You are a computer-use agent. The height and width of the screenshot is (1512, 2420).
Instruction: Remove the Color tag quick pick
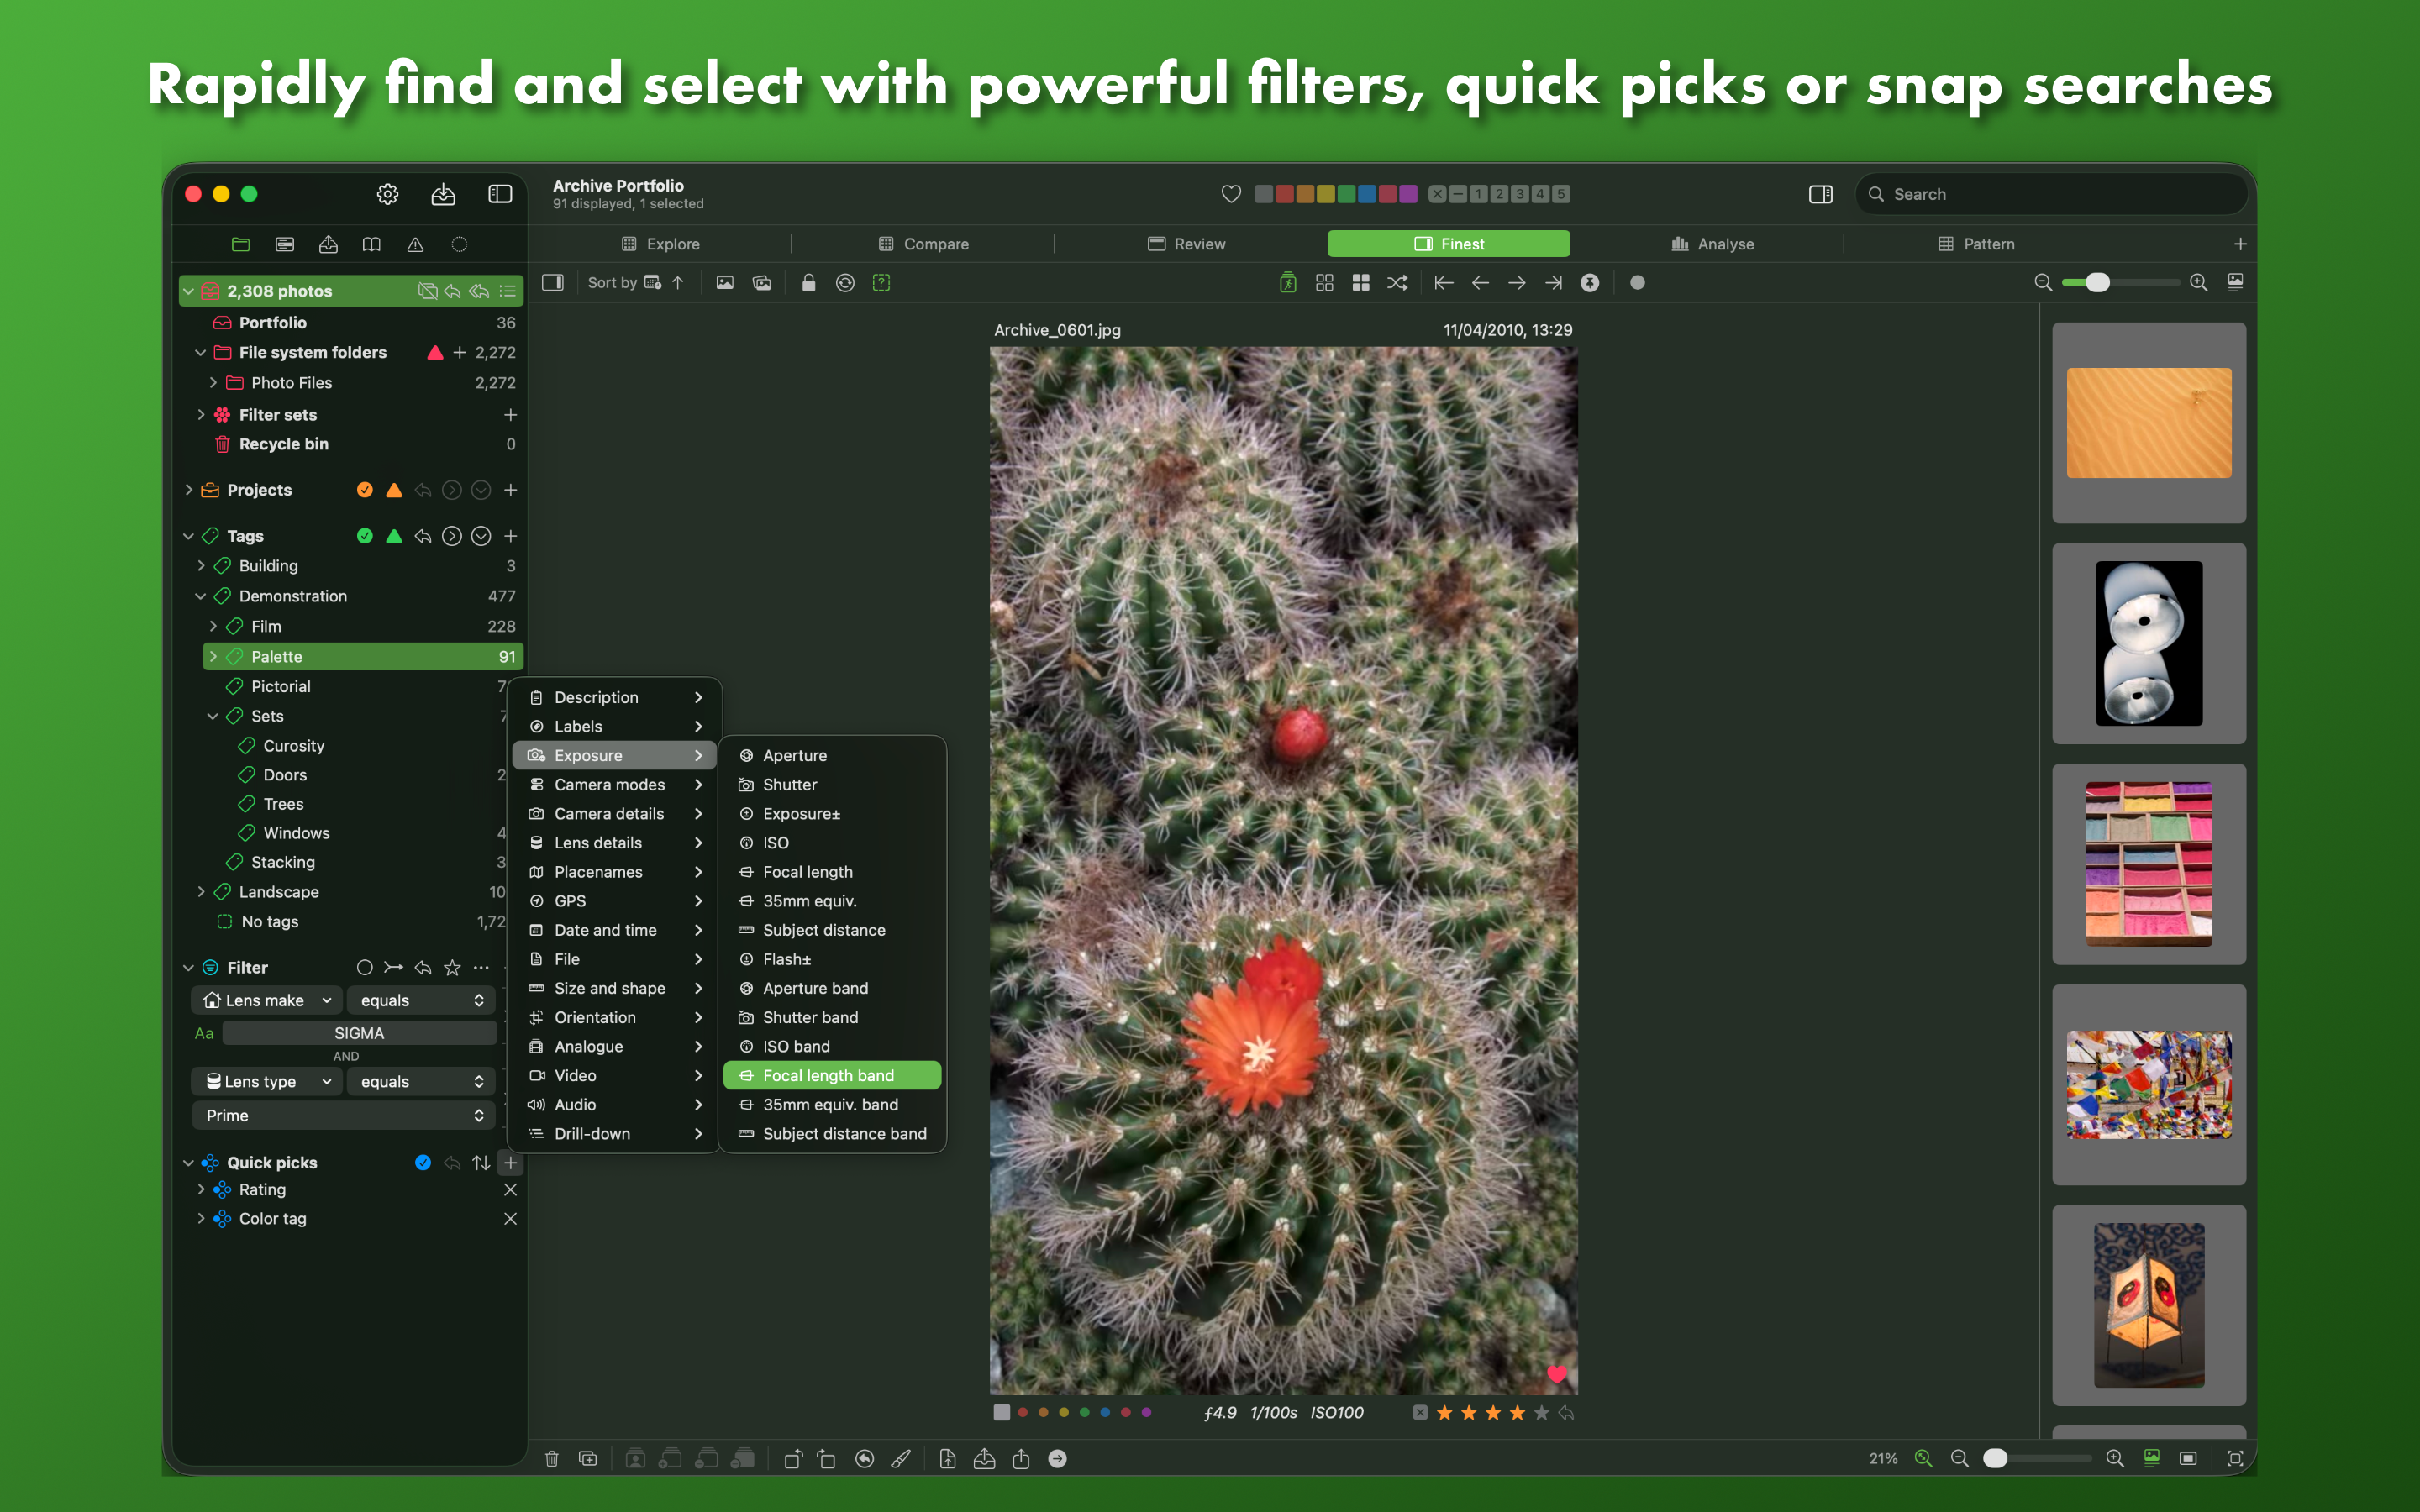510,1218
